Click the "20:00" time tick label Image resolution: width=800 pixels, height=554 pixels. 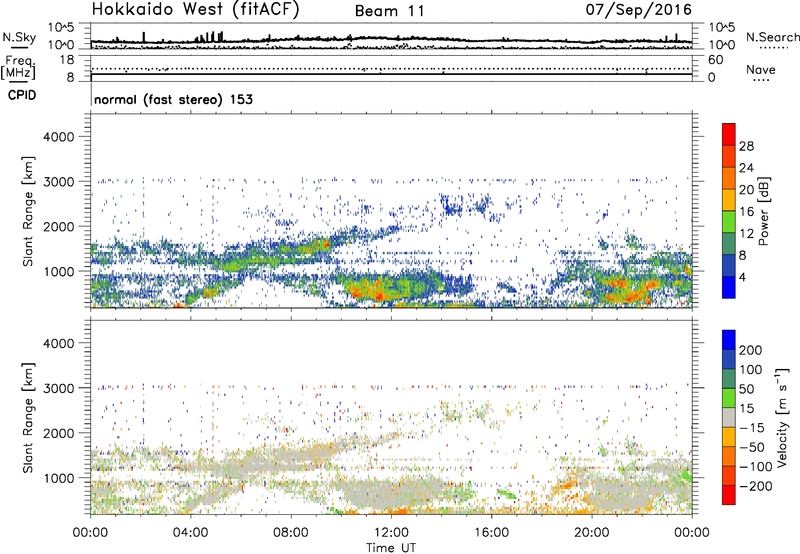(592, 533)
